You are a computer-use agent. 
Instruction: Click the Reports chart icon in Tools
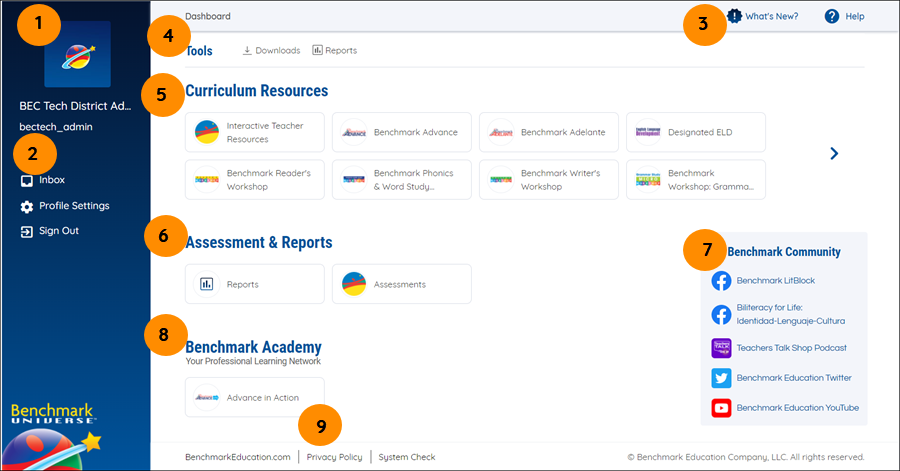coord(317,50)
